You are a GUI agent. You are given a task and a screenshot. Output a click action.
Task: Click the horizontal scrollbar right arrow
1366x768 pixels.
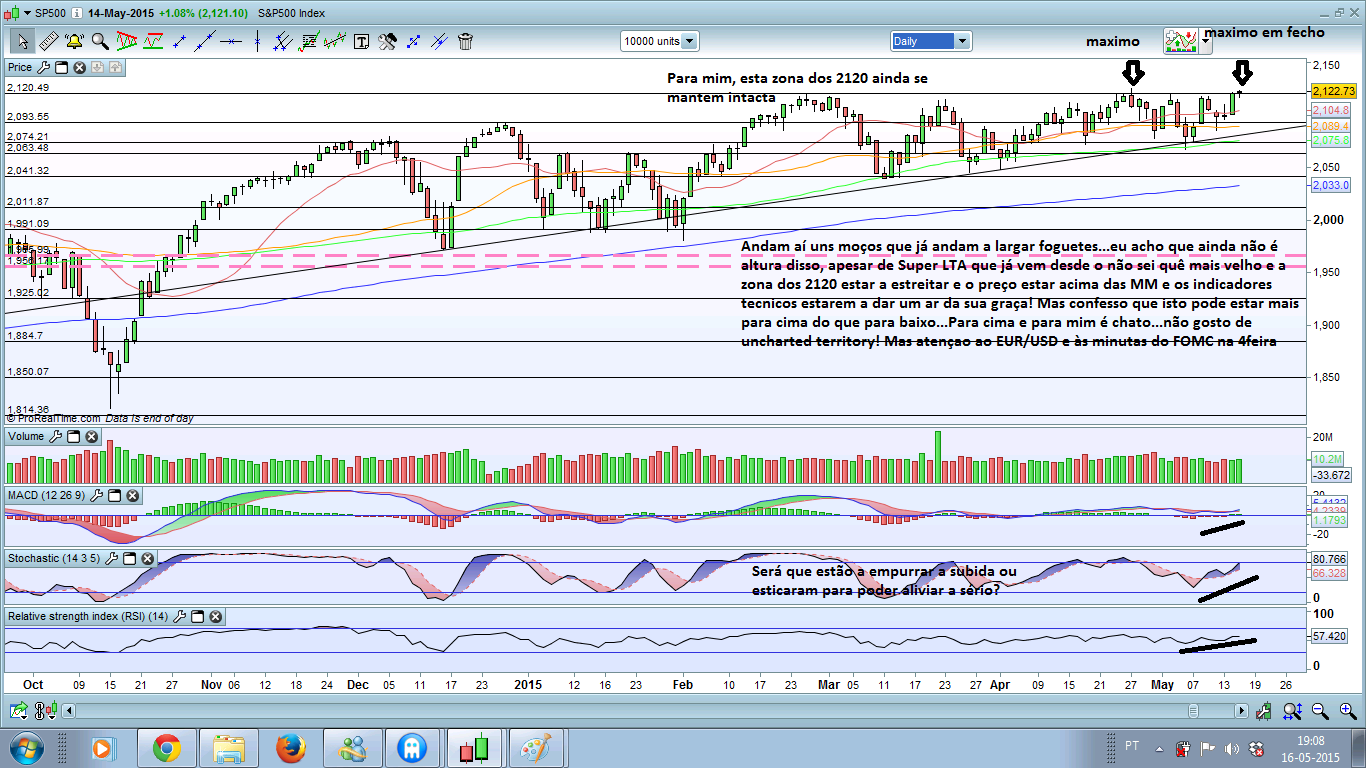(x=1242, y=710)
